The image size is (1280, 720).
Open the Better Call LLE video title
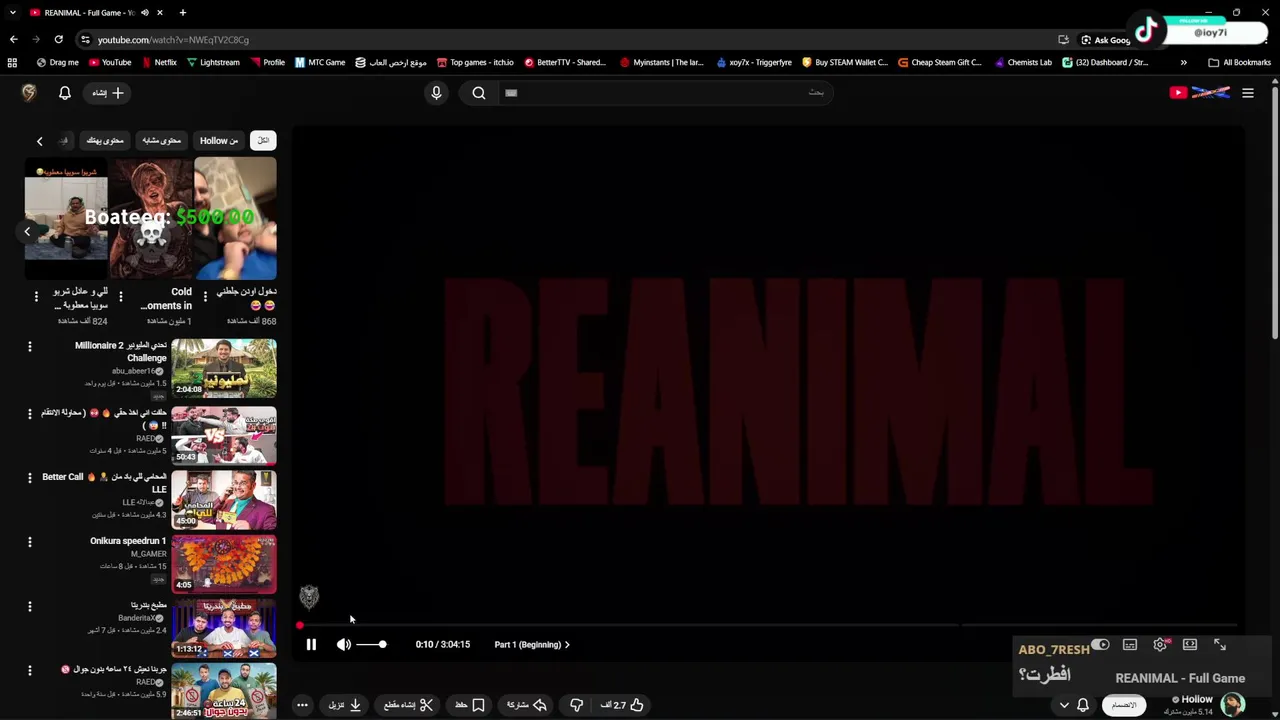click(104, 483)
